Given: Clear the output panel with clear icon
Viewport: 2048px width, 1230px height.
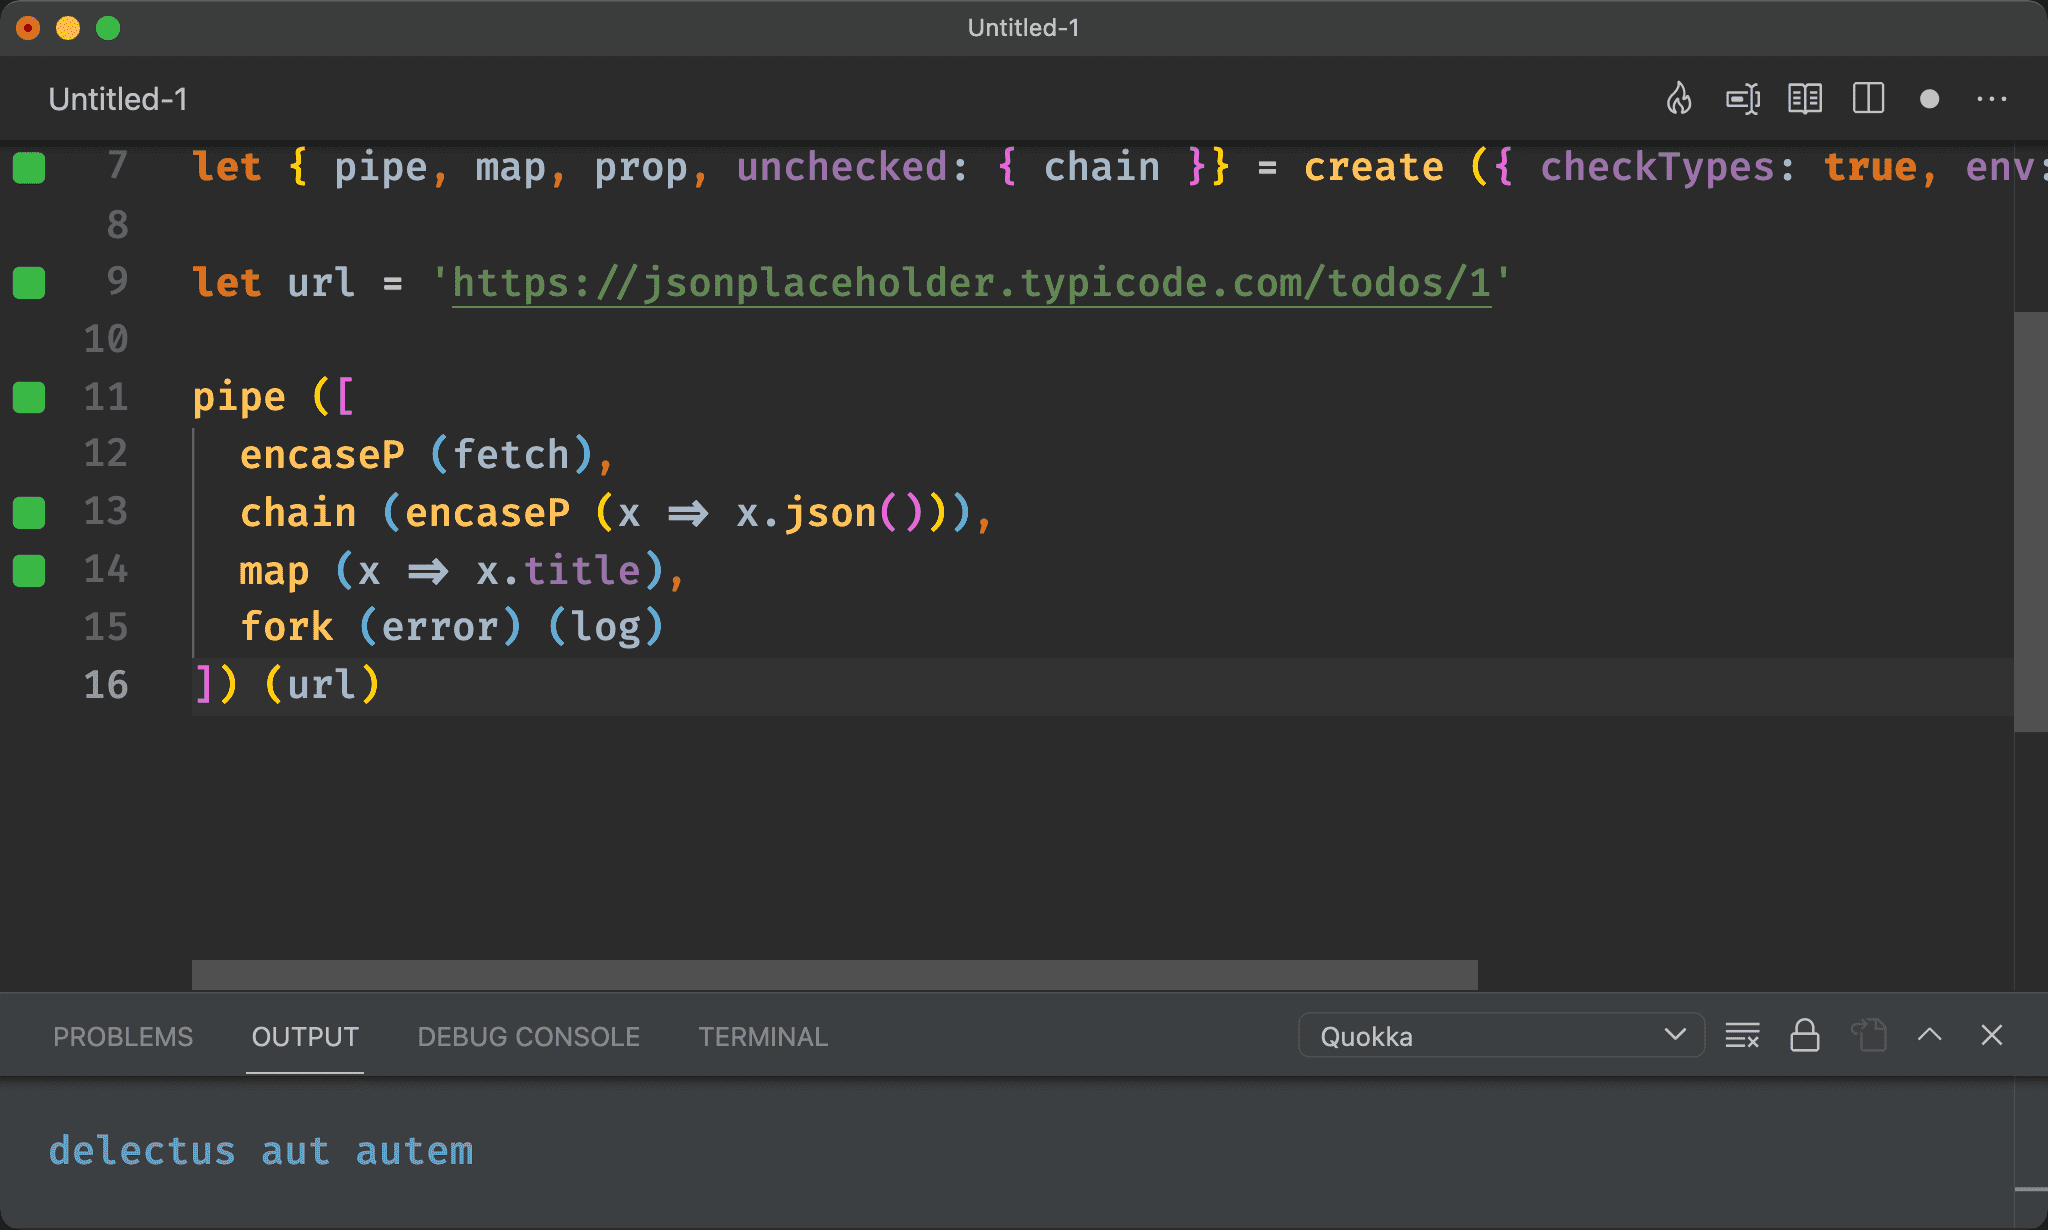Looking at the screenshot, I should [x=1742, y=1035].
